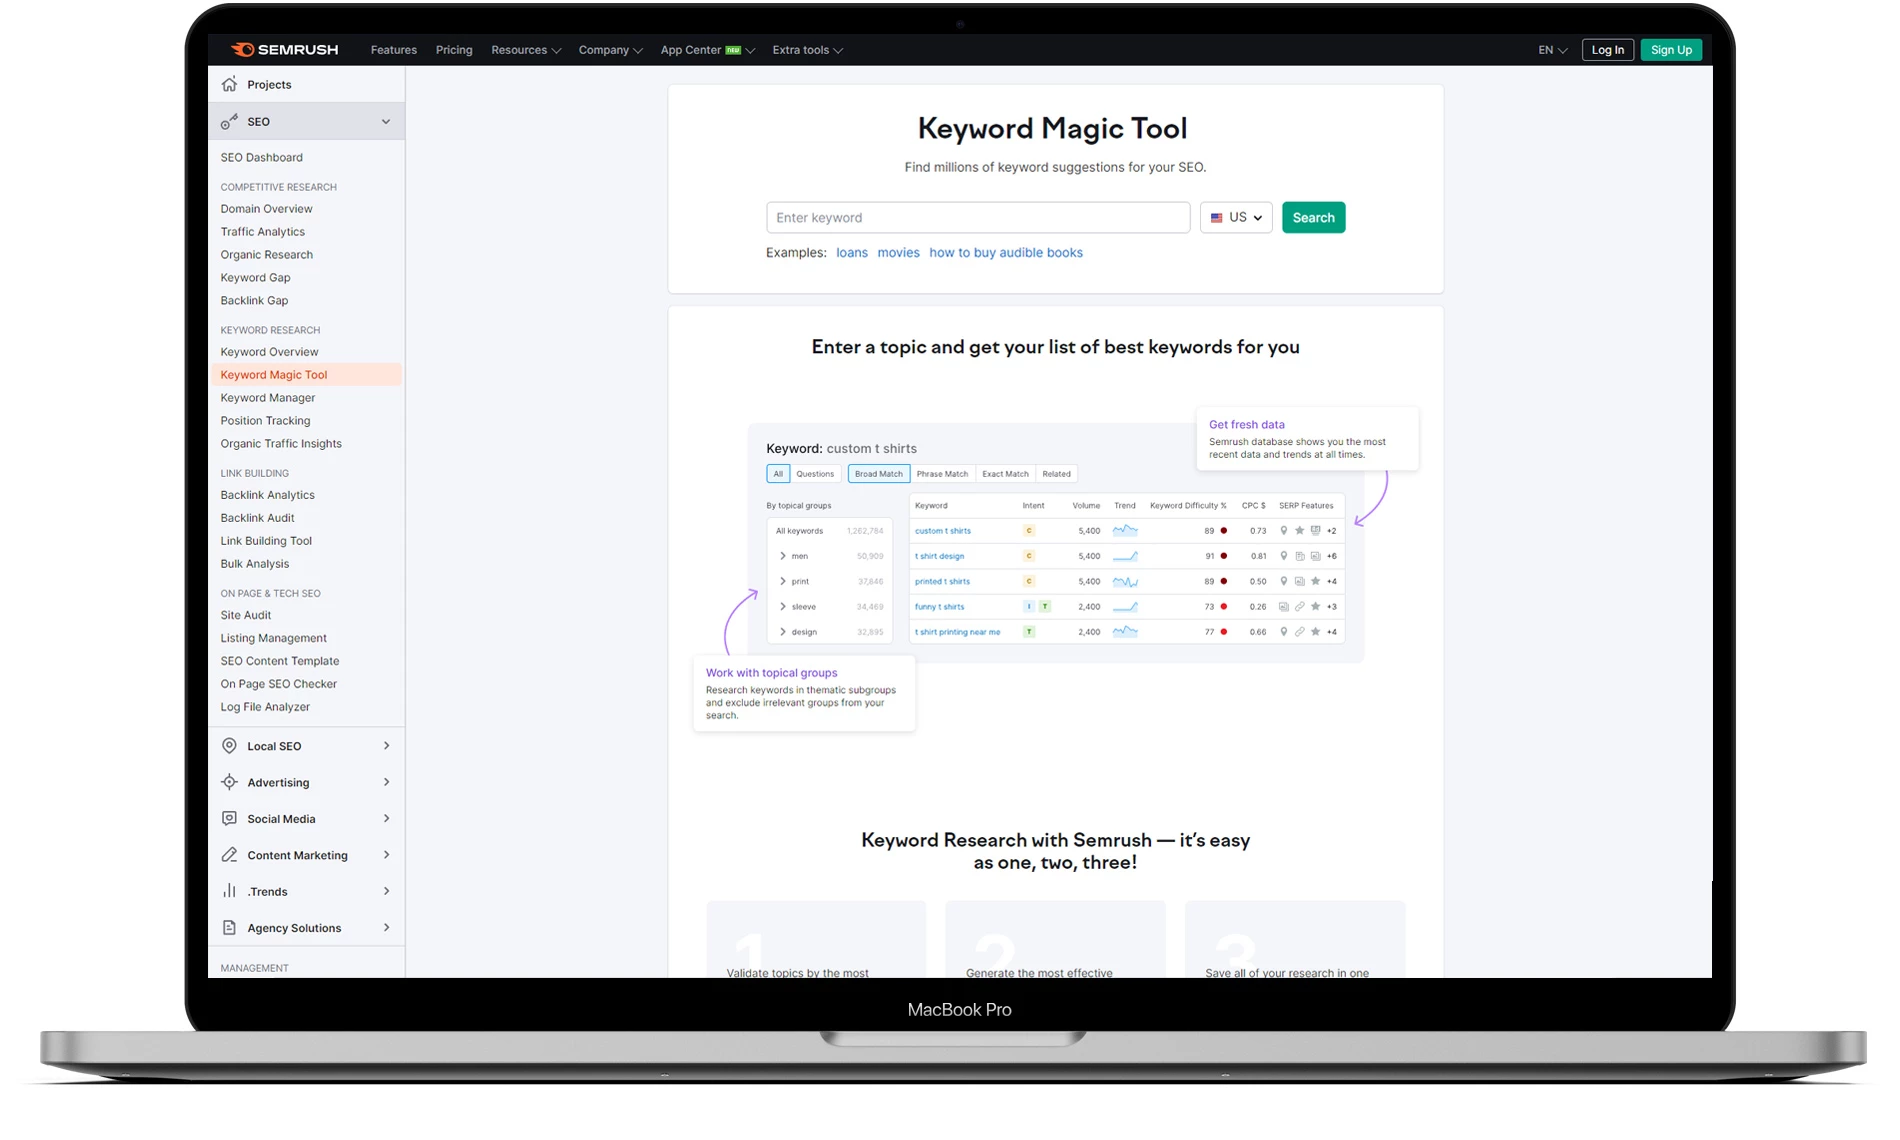The width and height of the screenshot is (1900, 1140).
Task: Open Keyword Overview
Action: click(270, 352)
